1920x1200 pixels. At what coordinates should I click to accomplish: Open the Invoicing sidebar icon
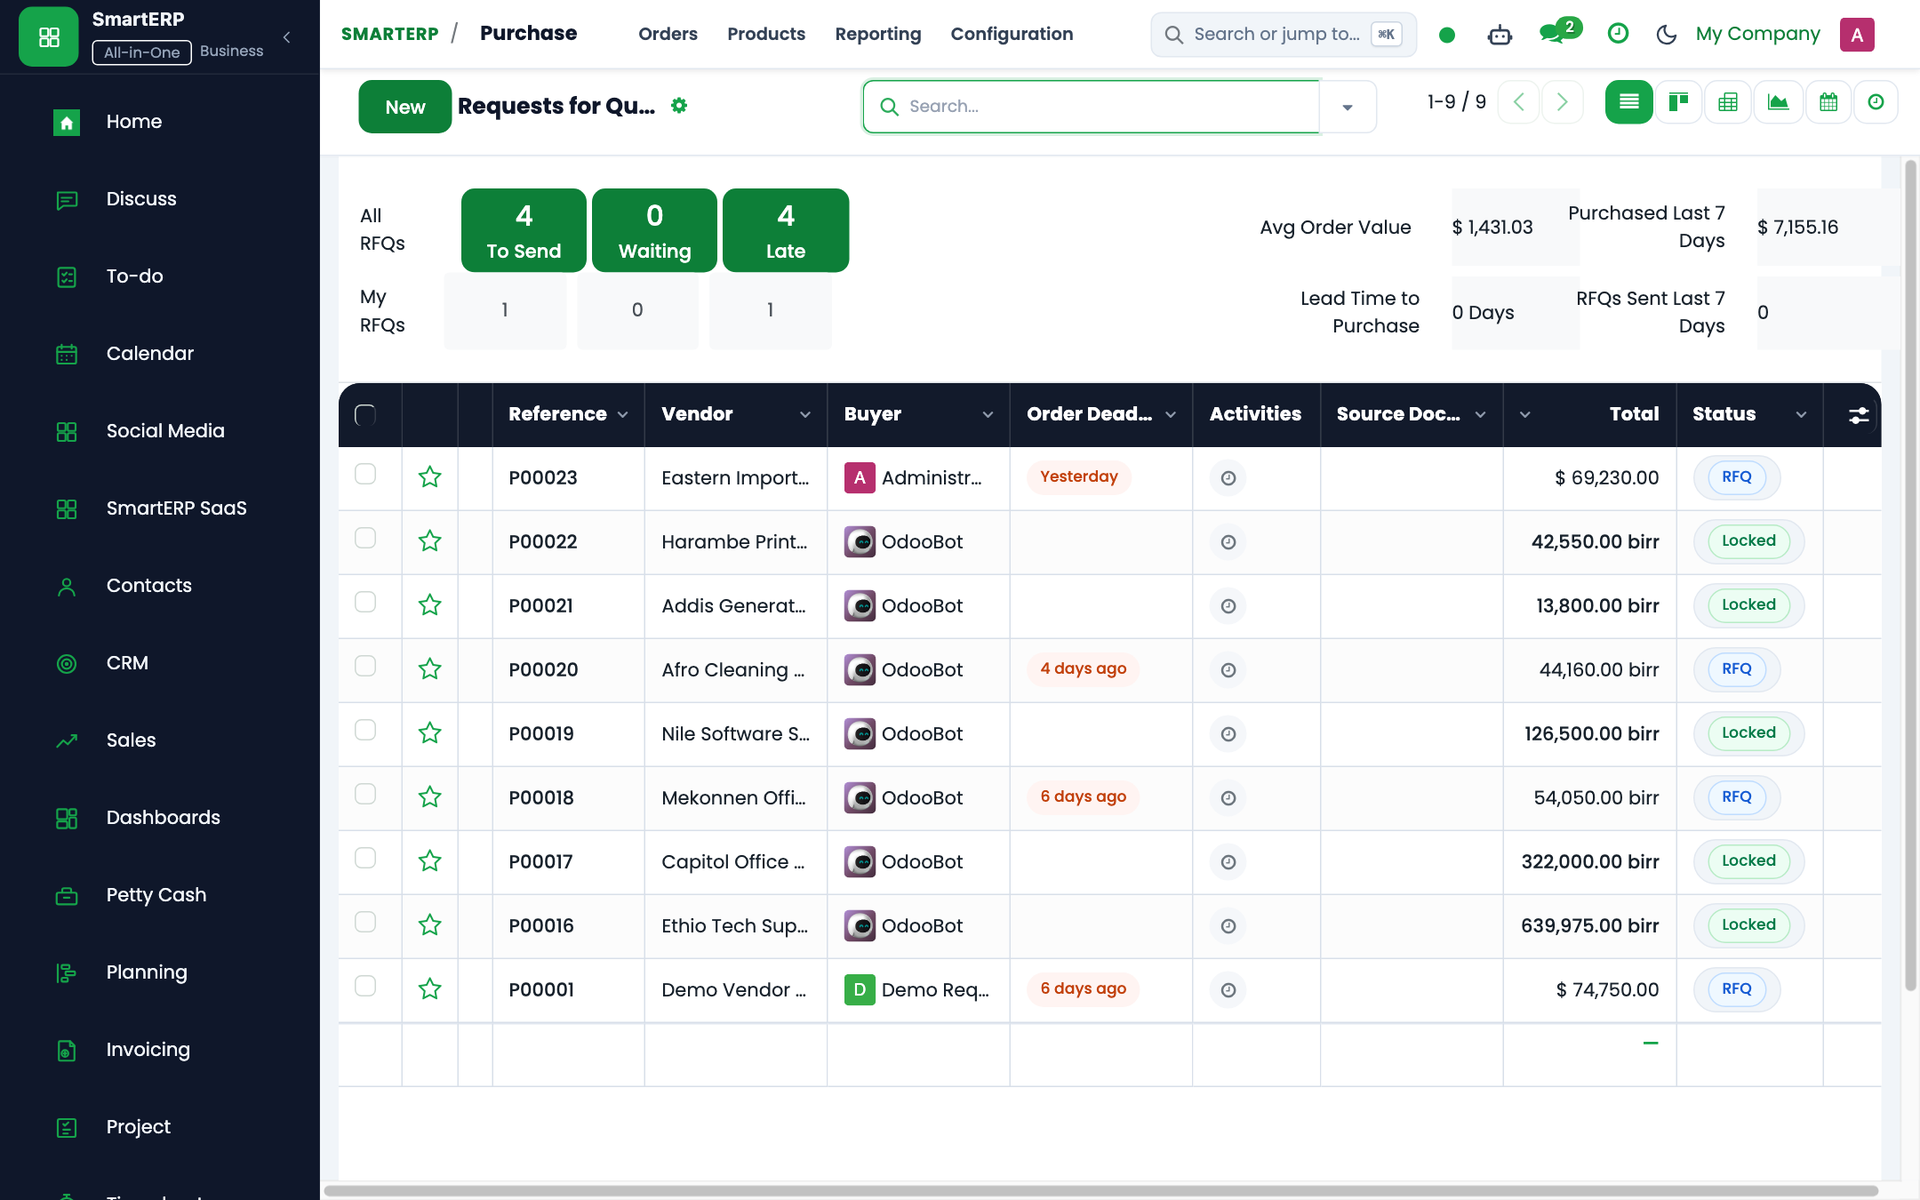pyautogui.click(x=66, y=1050)
